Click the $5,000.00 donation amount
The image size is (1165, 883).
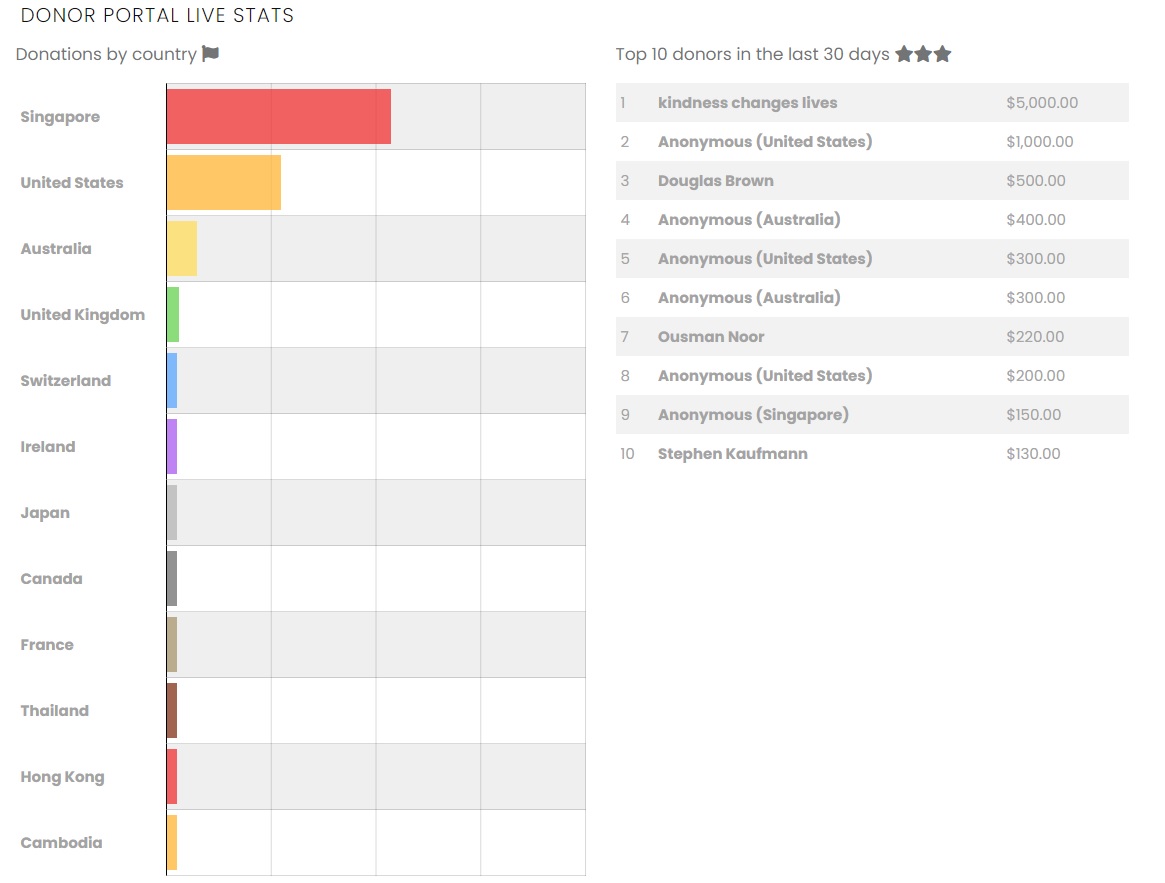tap(1042, 103)
